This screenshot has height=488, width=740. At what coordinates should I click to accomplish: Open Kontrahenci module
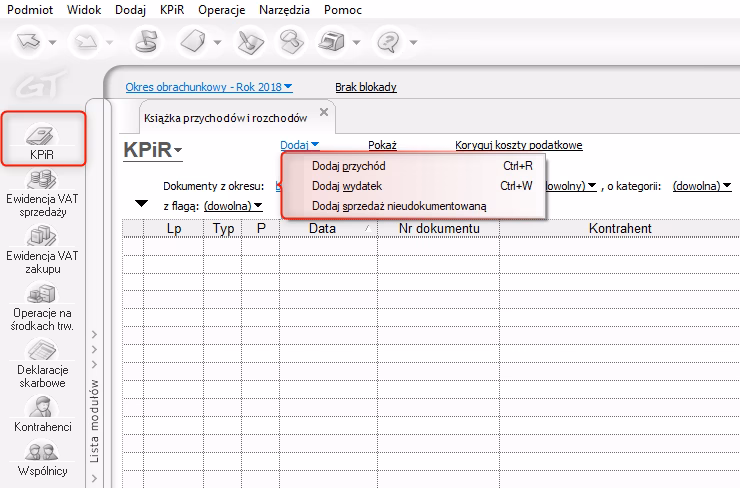pyautogui.click(x=42, y=415)
